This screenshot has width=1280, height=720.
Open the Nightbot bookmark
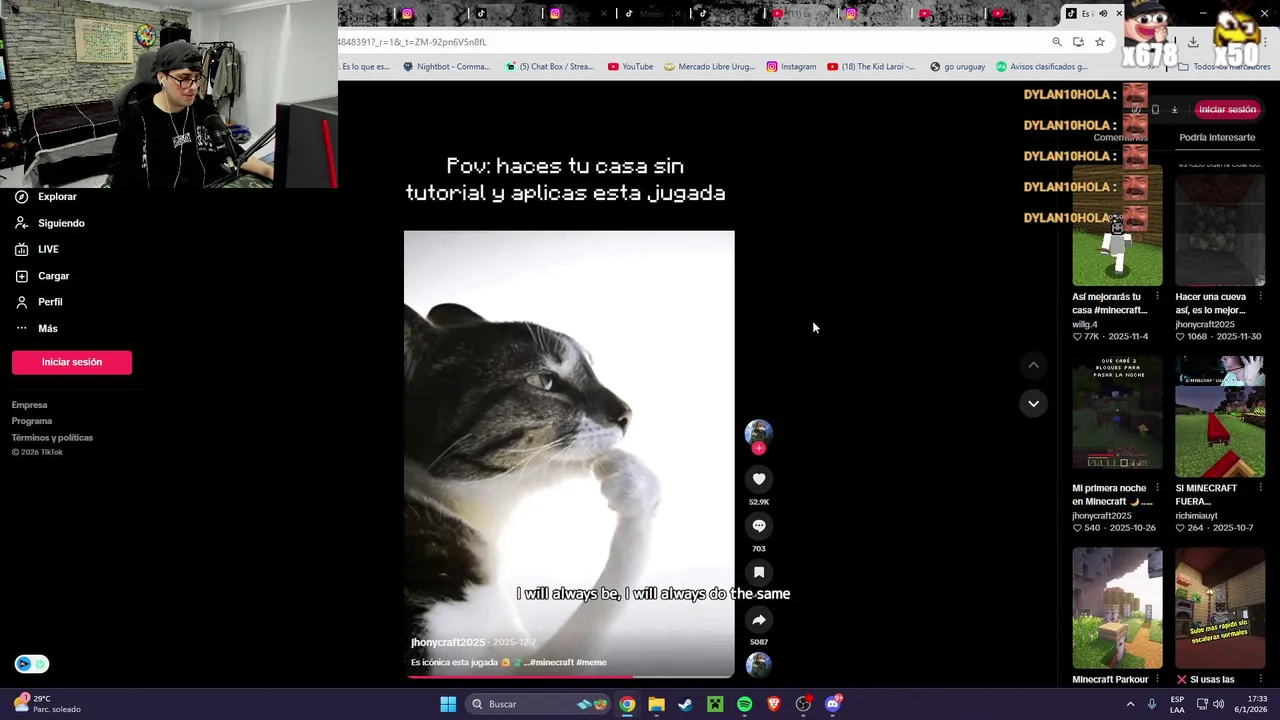point(446,67)
